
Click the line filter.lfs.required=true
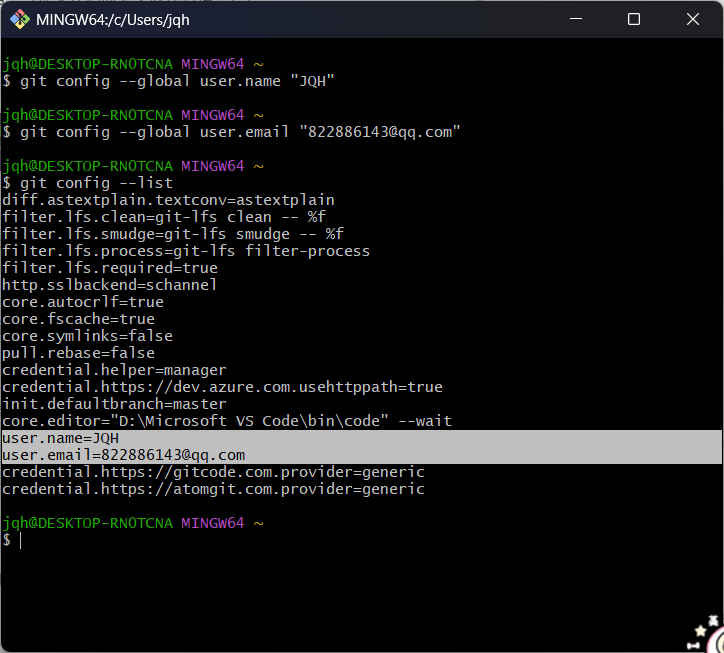click(110, 268)
